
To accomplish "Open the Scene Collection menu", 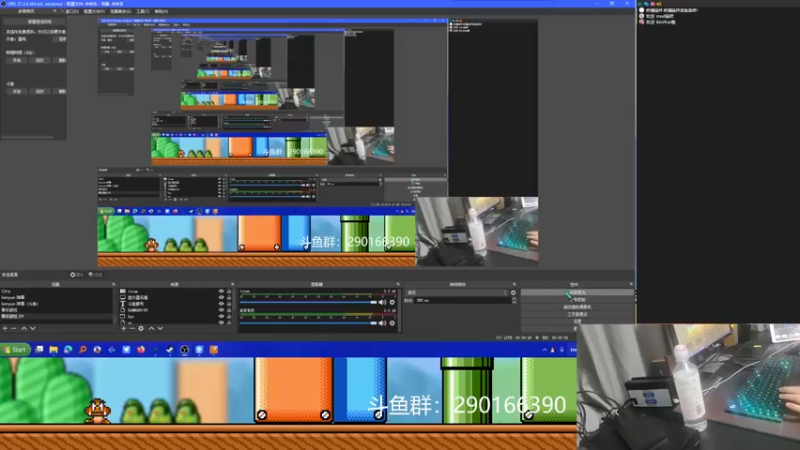I will [120, 11].
